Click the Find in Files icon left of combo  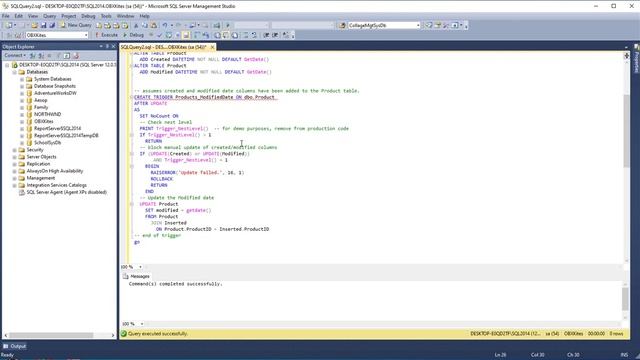(342, 25)
